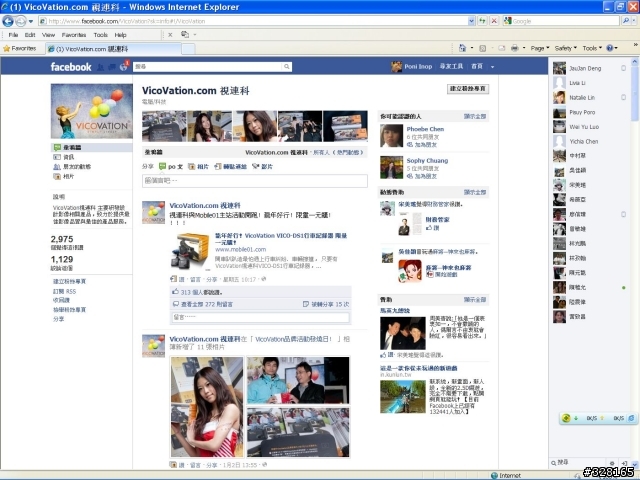This screenshot has width=640, height=480.
Task: Open the Page dropdown menu
Action: pyautogui.click(x=540, y=48)
